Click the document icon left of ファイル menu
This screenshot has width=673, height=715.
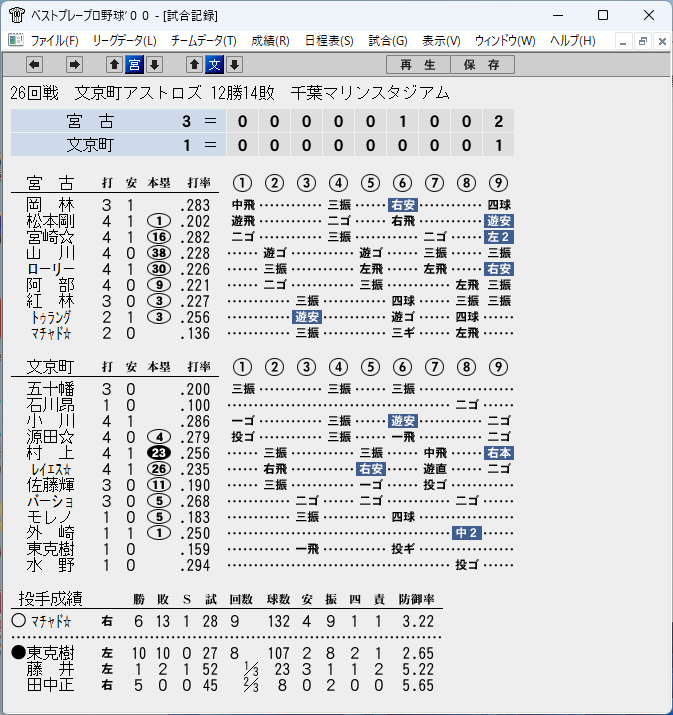(x=16, y=41)
